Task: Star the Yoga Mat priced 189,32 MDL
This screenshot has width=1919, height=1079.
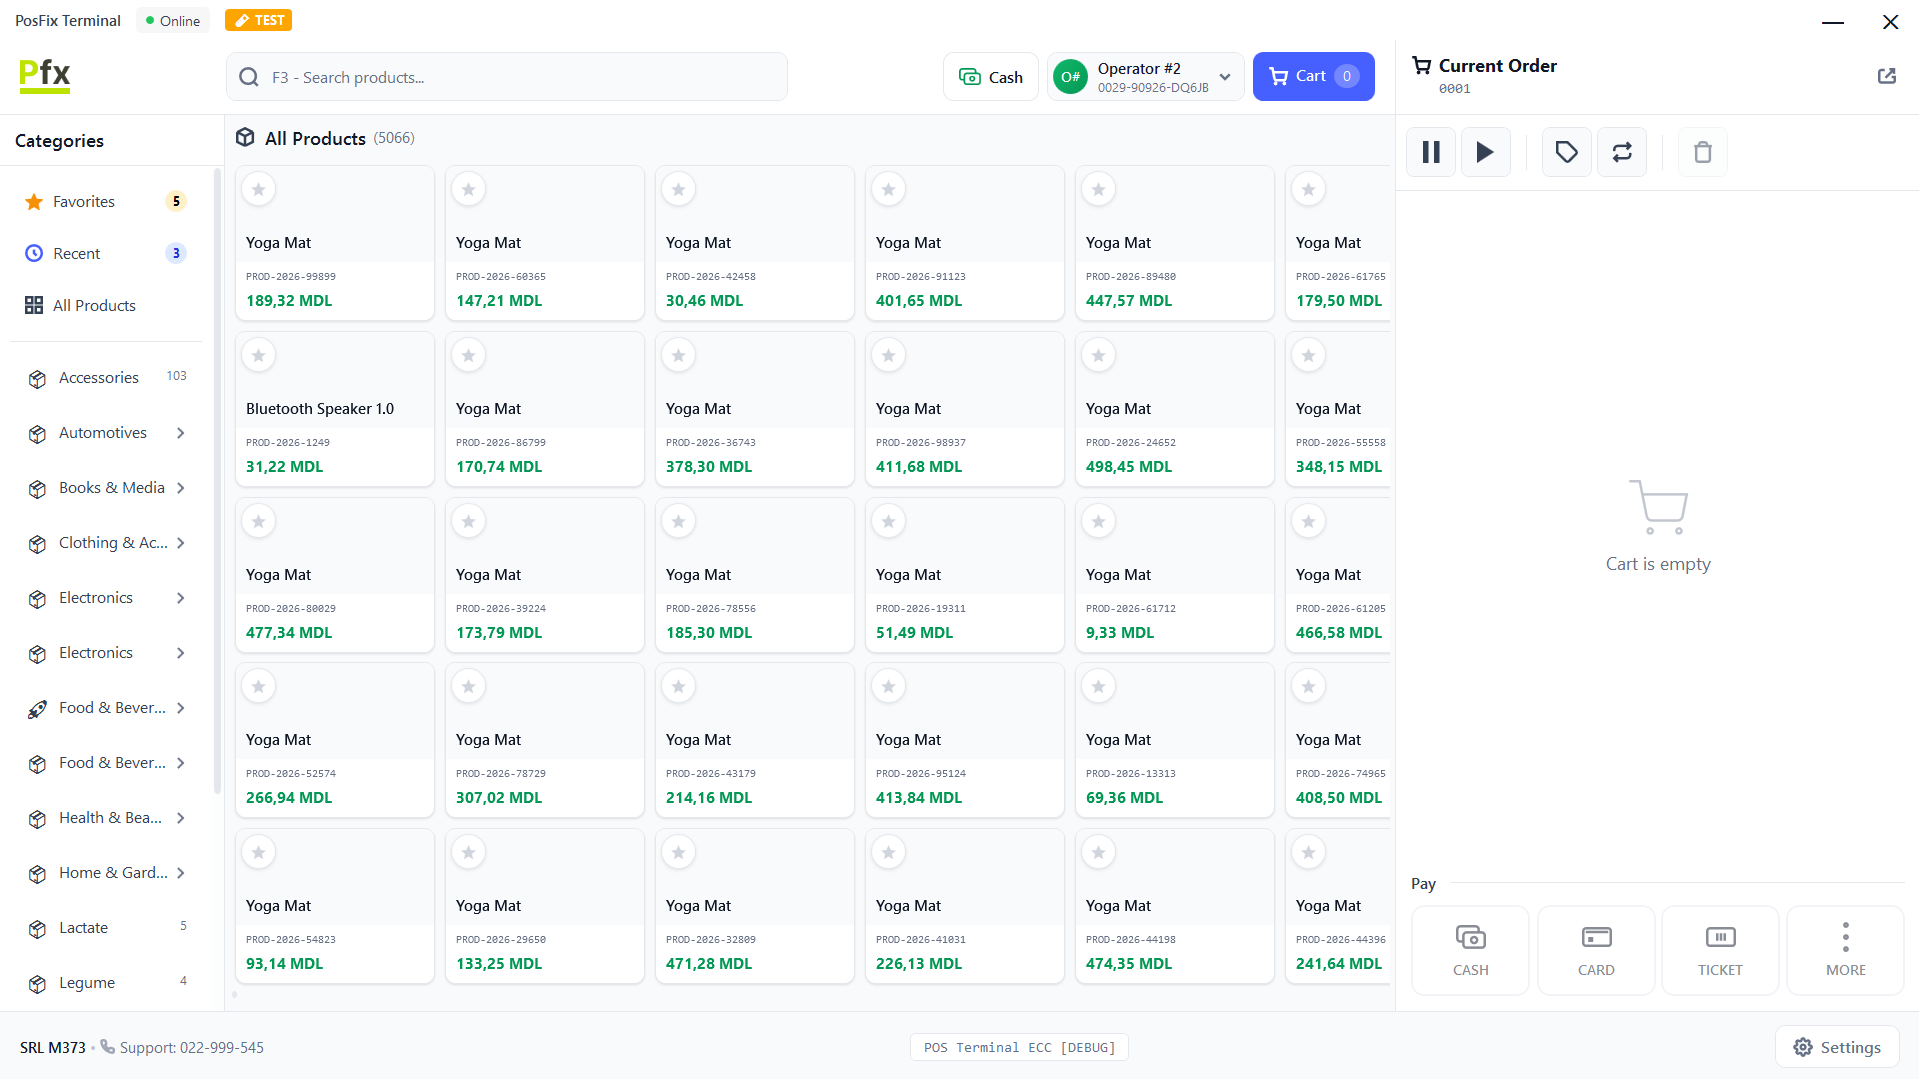Action: pyautogui.click(x=259, y=189)
